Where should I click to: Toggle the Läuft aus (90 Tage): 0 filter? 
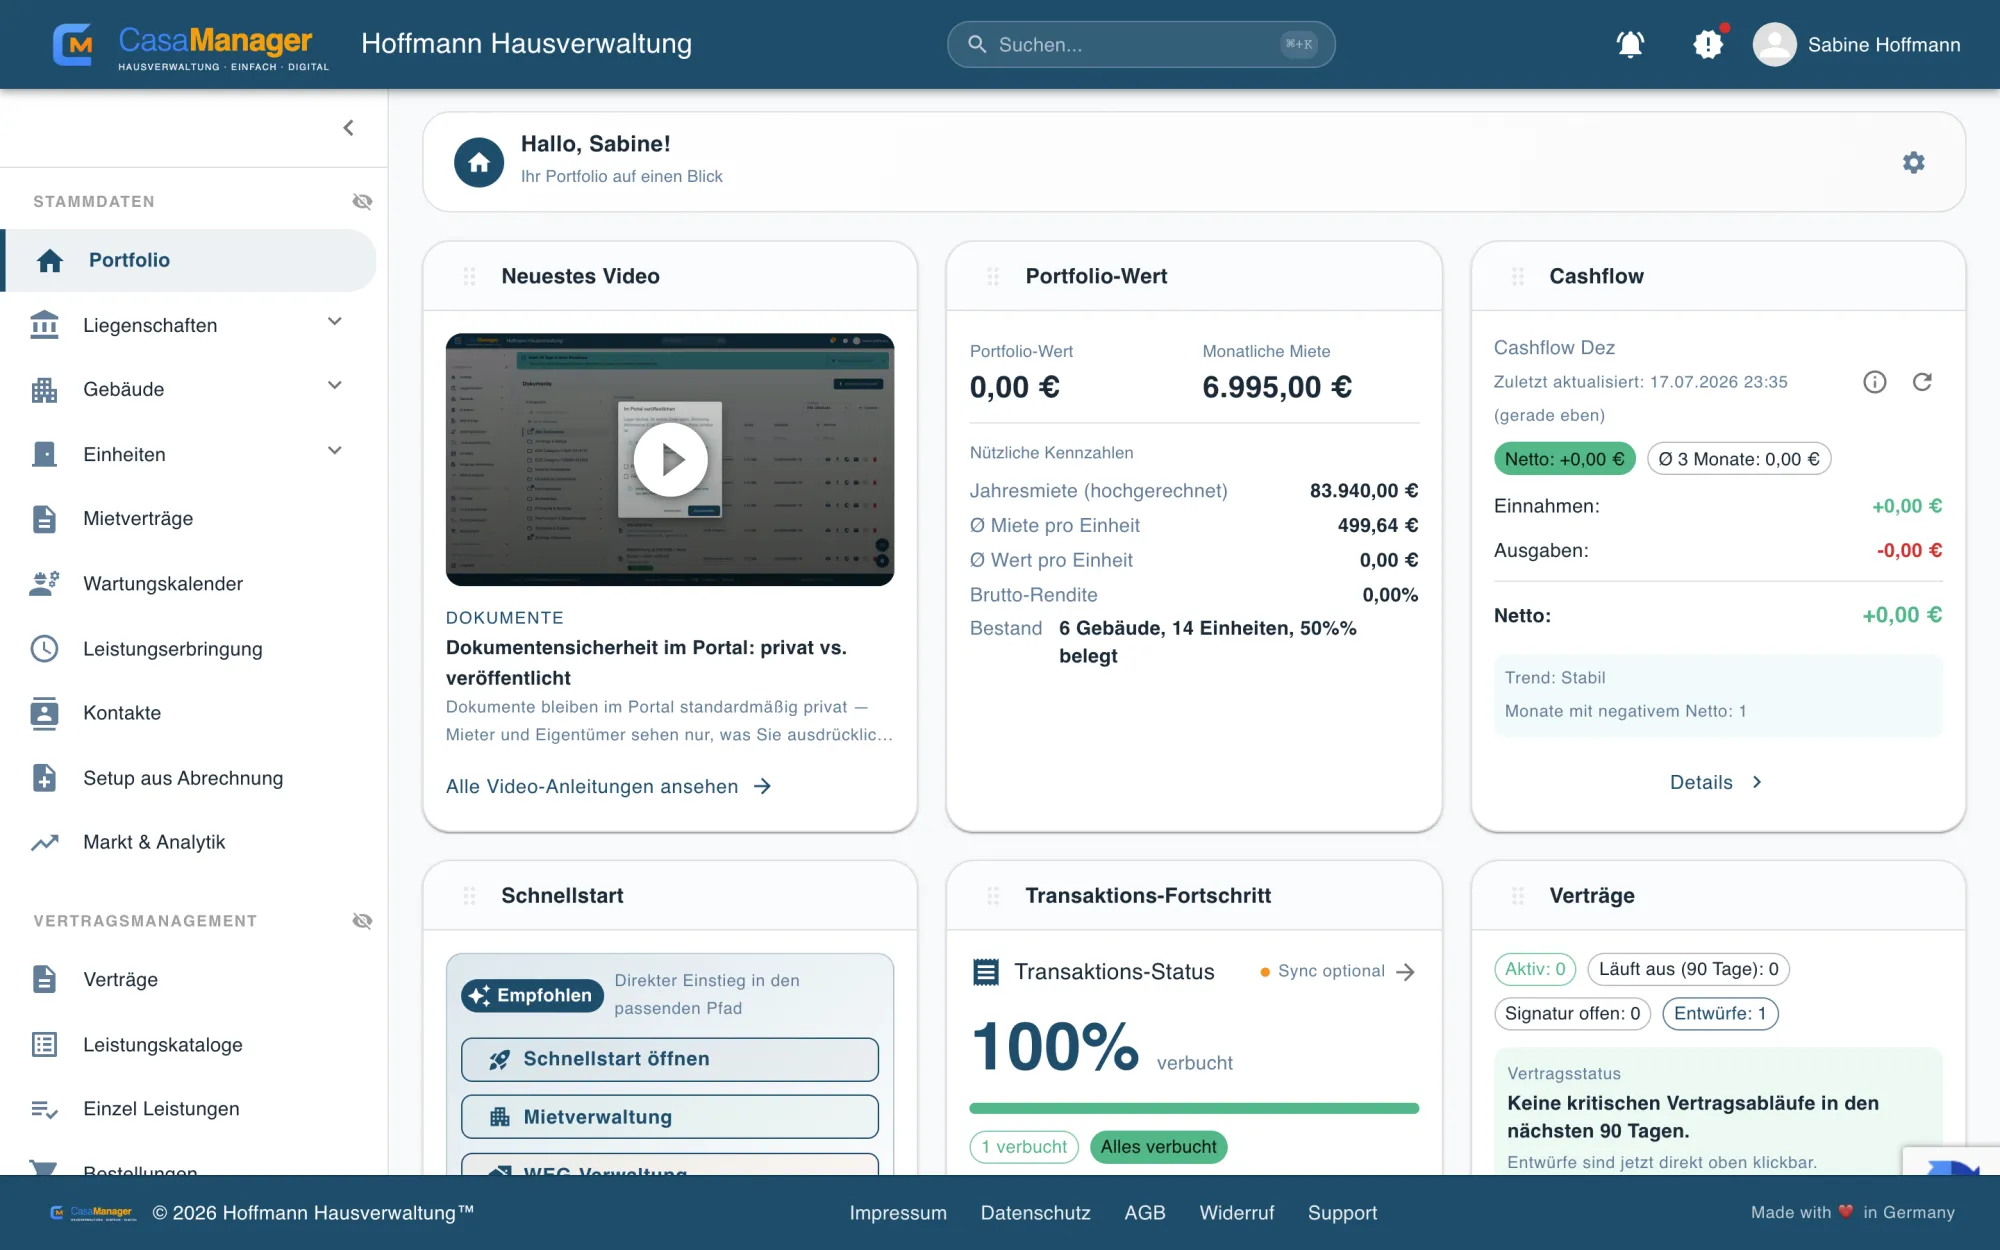(1688, 969)
